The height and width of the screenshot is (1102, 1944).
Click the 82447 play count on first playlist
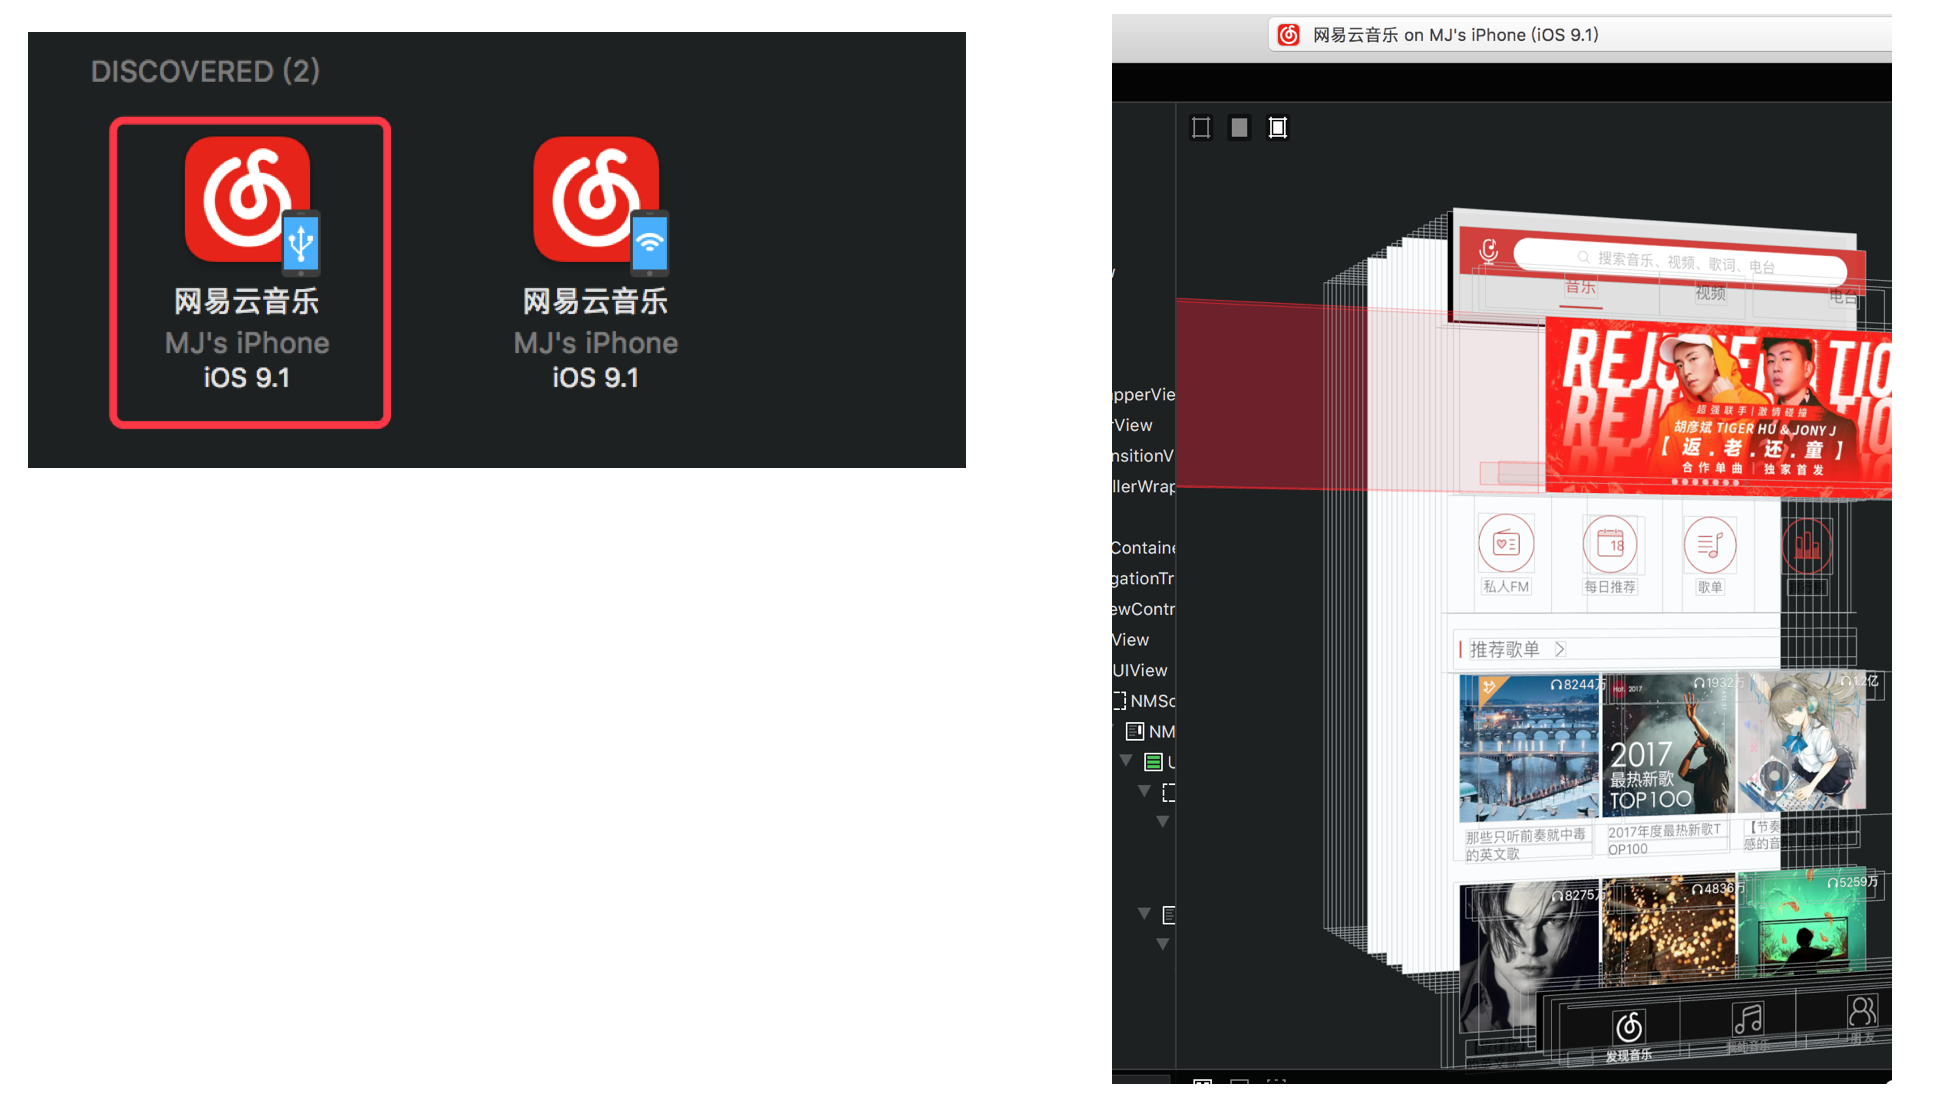tap(1577, 685)
